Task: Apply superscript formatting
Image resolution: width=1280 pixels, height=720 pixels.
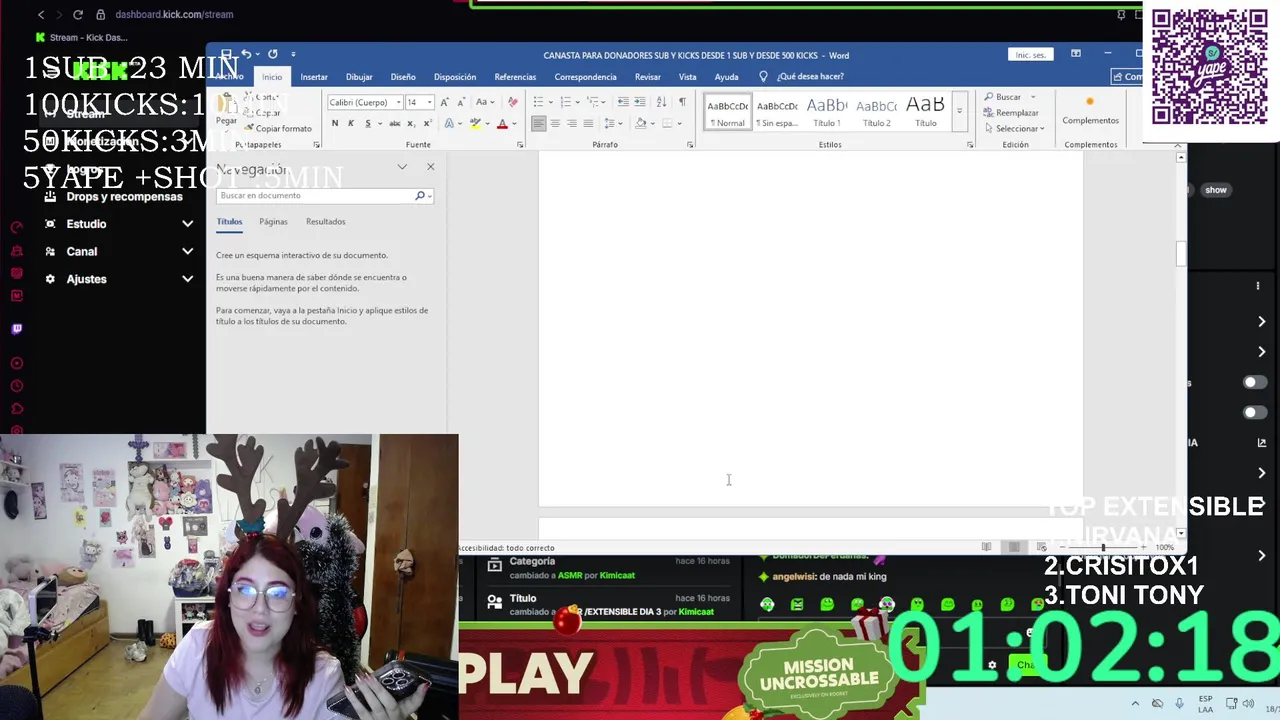Action: 427,123
